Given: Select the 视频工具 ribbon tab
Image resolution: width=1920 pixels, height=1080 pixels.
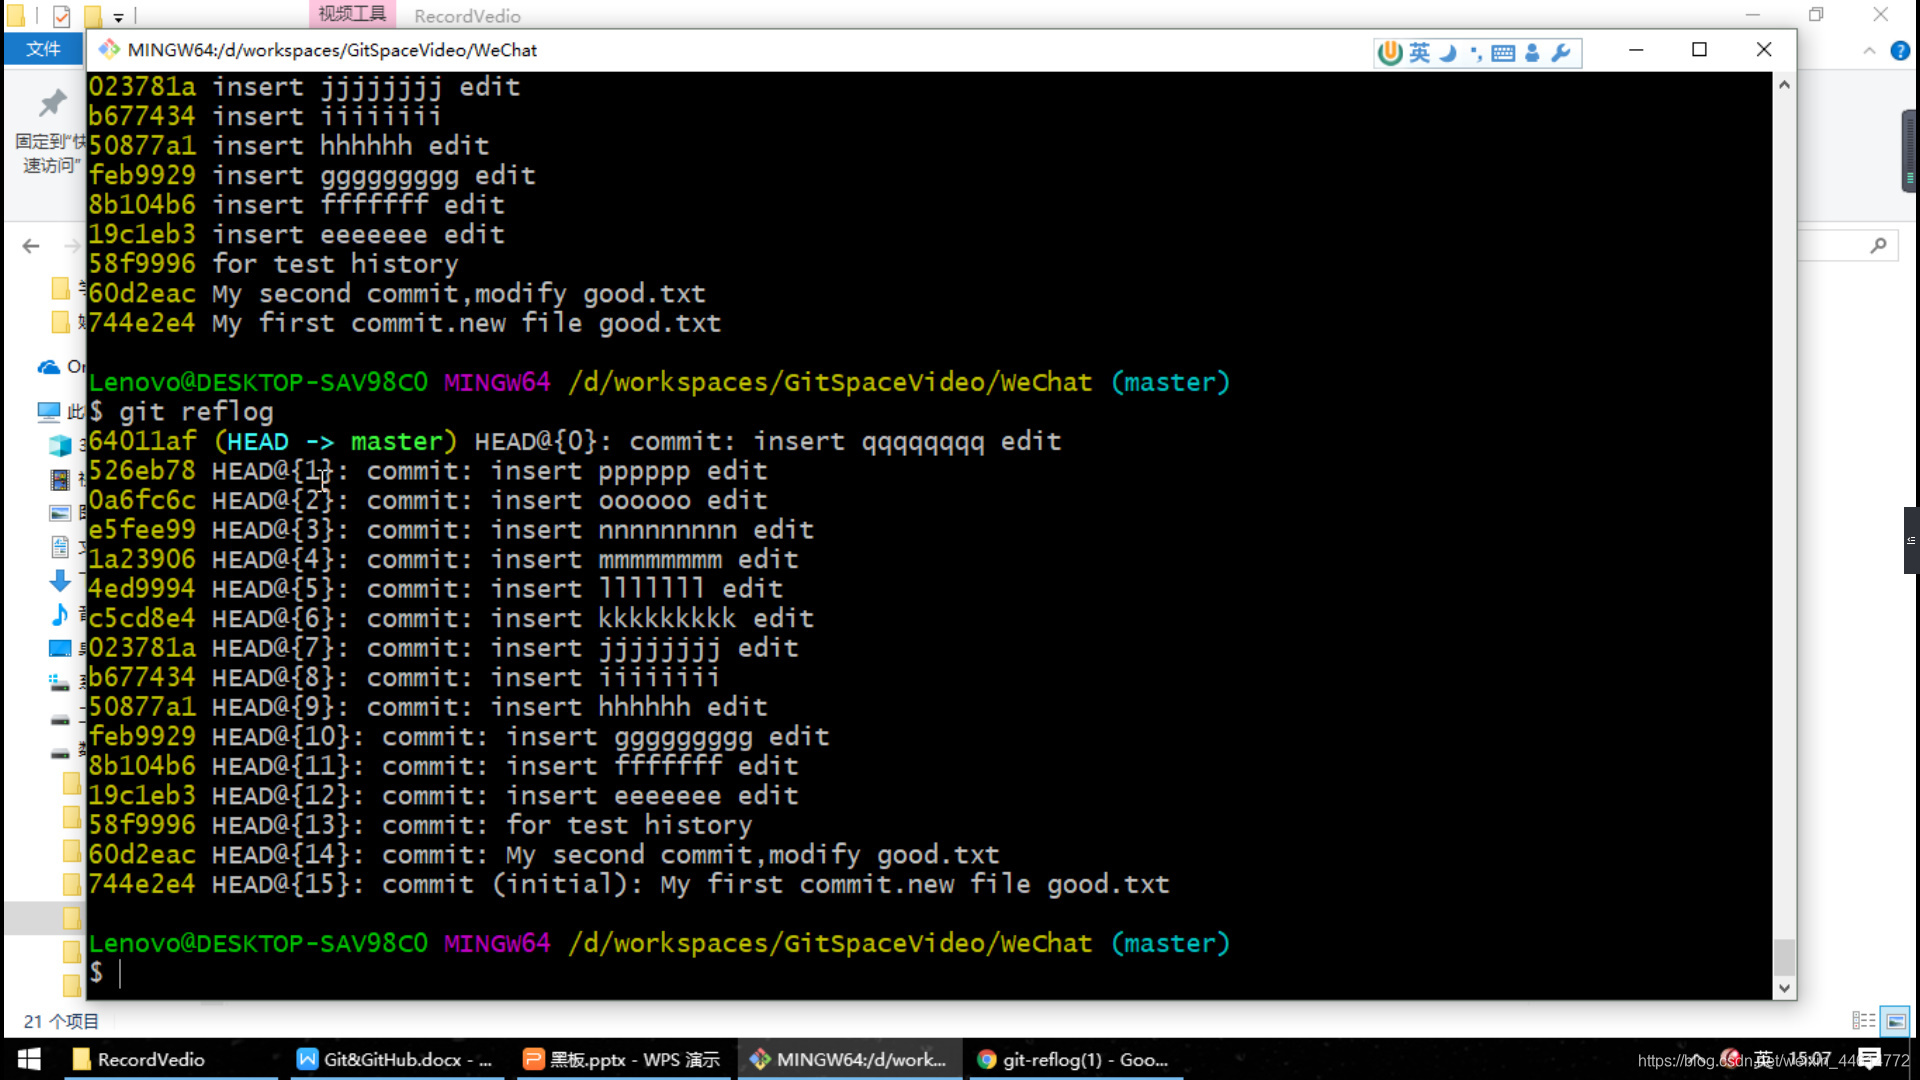Looking at the screenshot, I should point(352,14).
